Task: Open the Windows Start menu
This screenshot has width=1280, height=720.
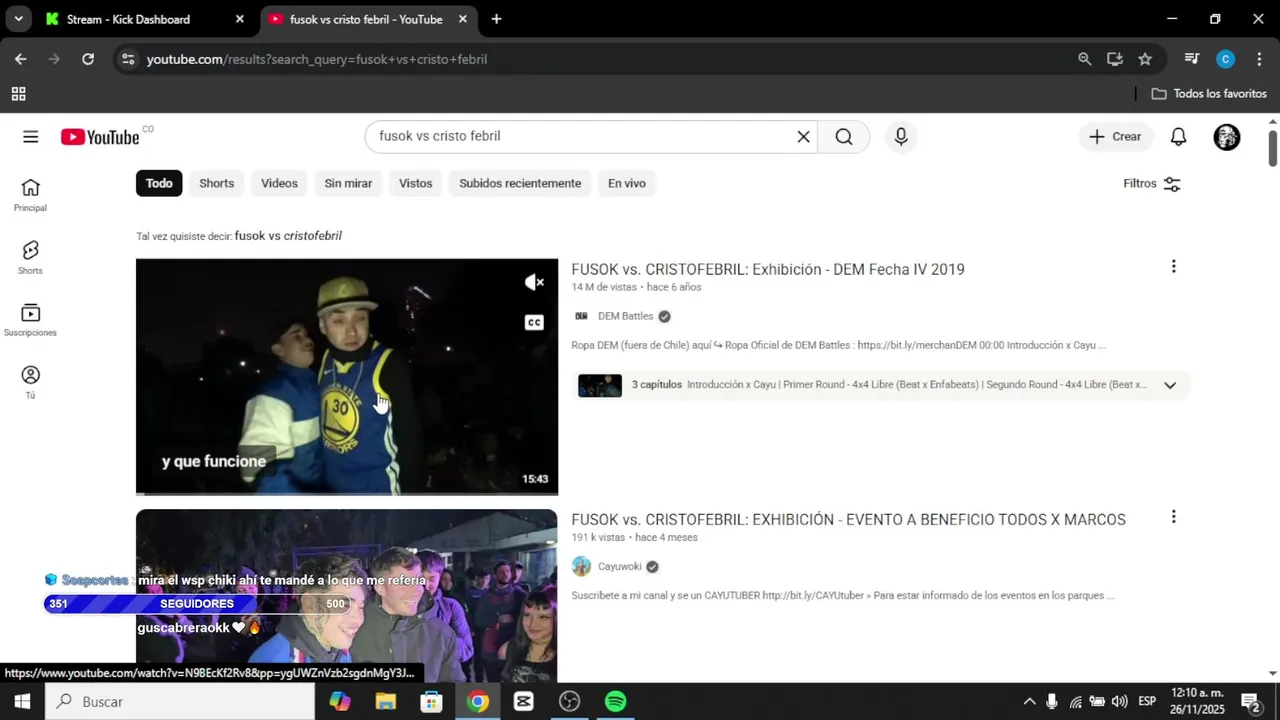Action: tap(22, 702)
